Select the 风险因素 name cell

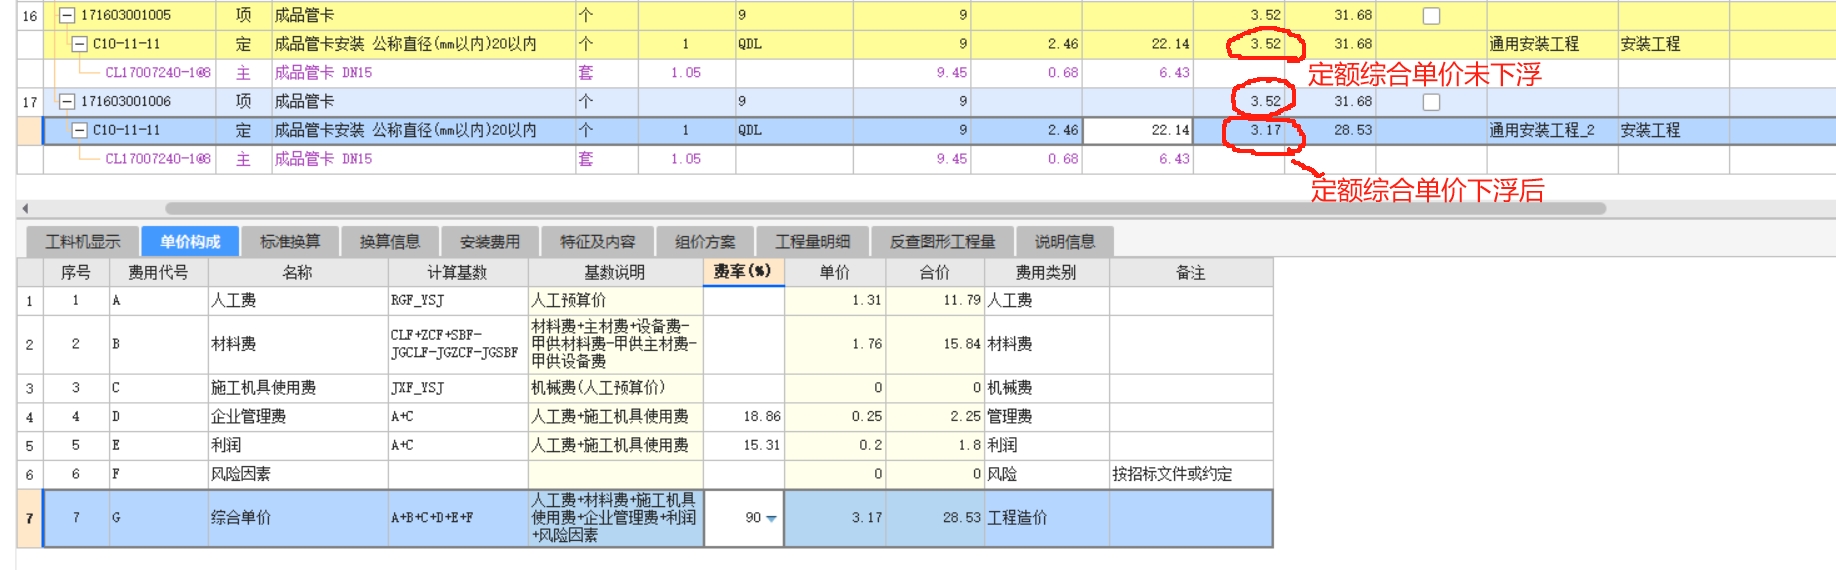pyautogui.click(x=298, y=474)
